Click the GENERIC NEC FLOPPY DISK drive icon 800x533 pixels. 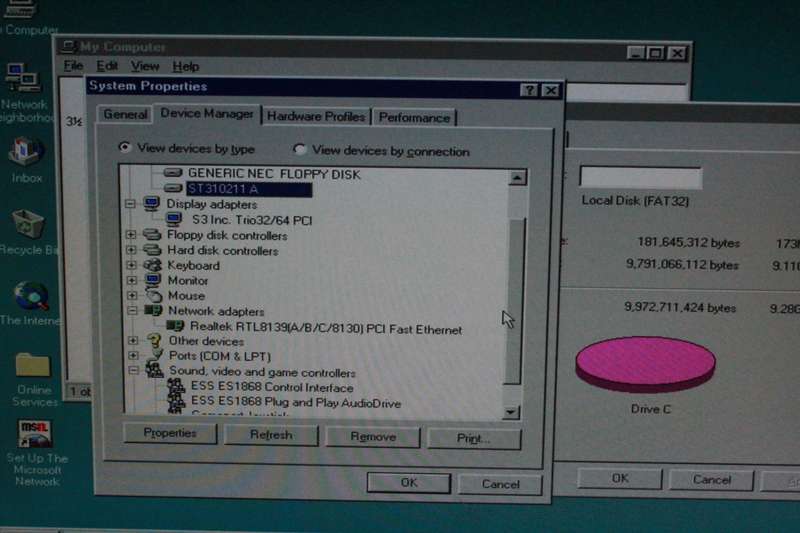[173, 173]
